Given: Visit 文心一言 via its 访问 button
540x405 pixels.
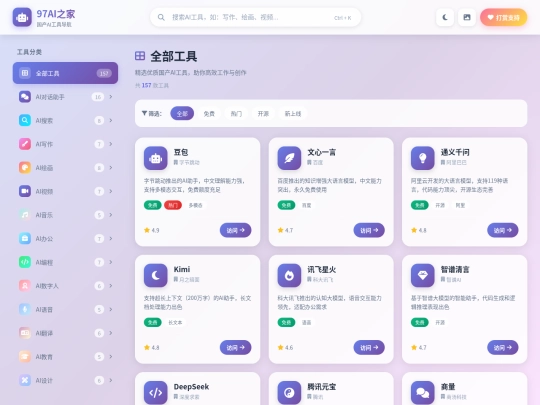Looking at the screenshot, I should pyautogui.click(x=369, y=230).
